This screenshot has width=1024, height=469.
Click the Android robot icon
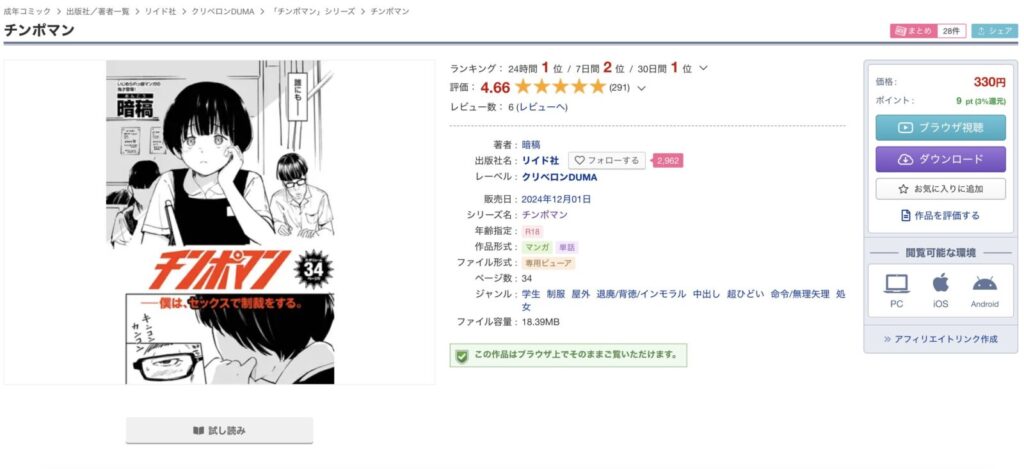point(985,283)
